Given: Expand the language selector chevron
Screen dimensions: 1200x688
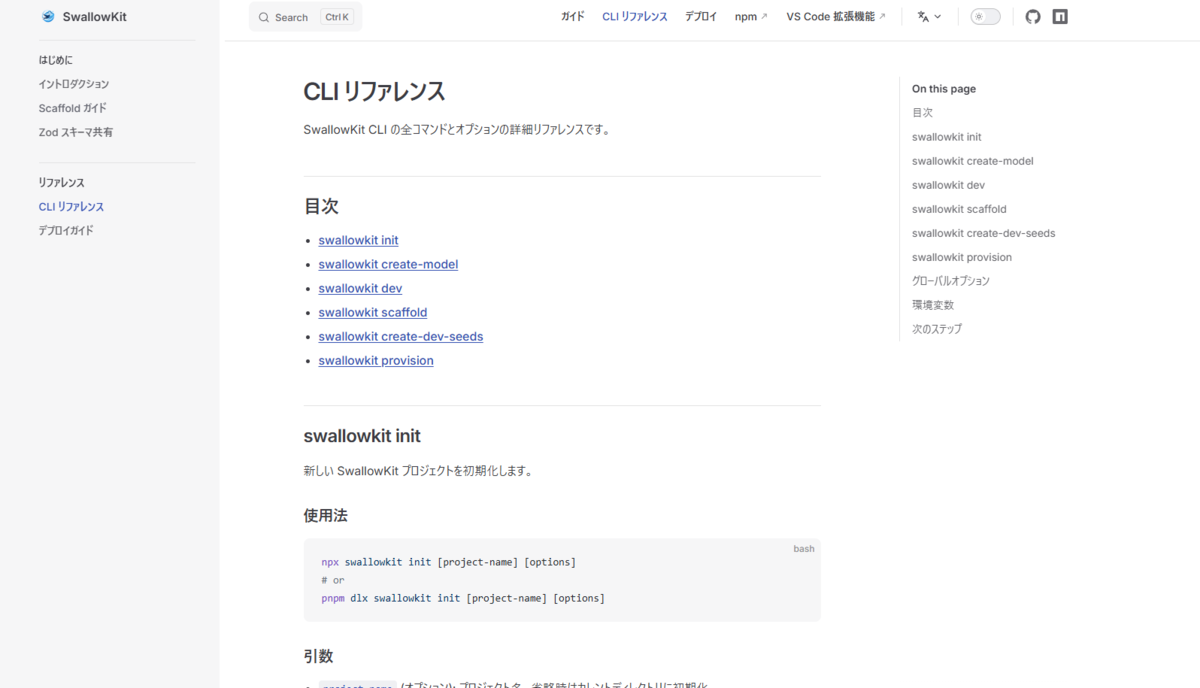Looking at the screenshot, I should tap(938, 17).
